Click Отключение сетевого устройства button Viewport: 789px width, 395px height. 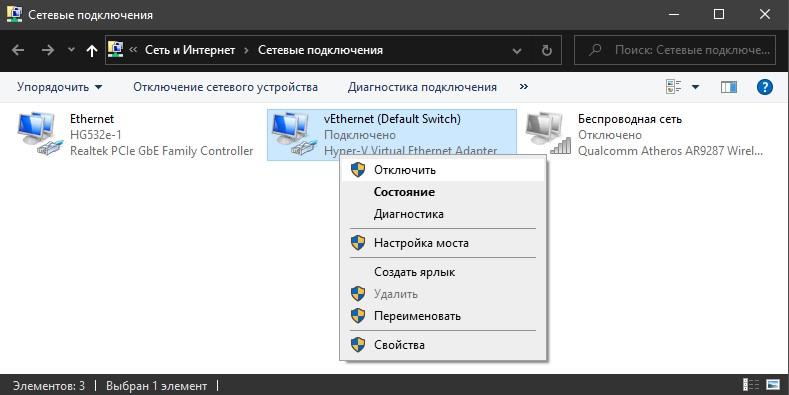pos(225,87)
